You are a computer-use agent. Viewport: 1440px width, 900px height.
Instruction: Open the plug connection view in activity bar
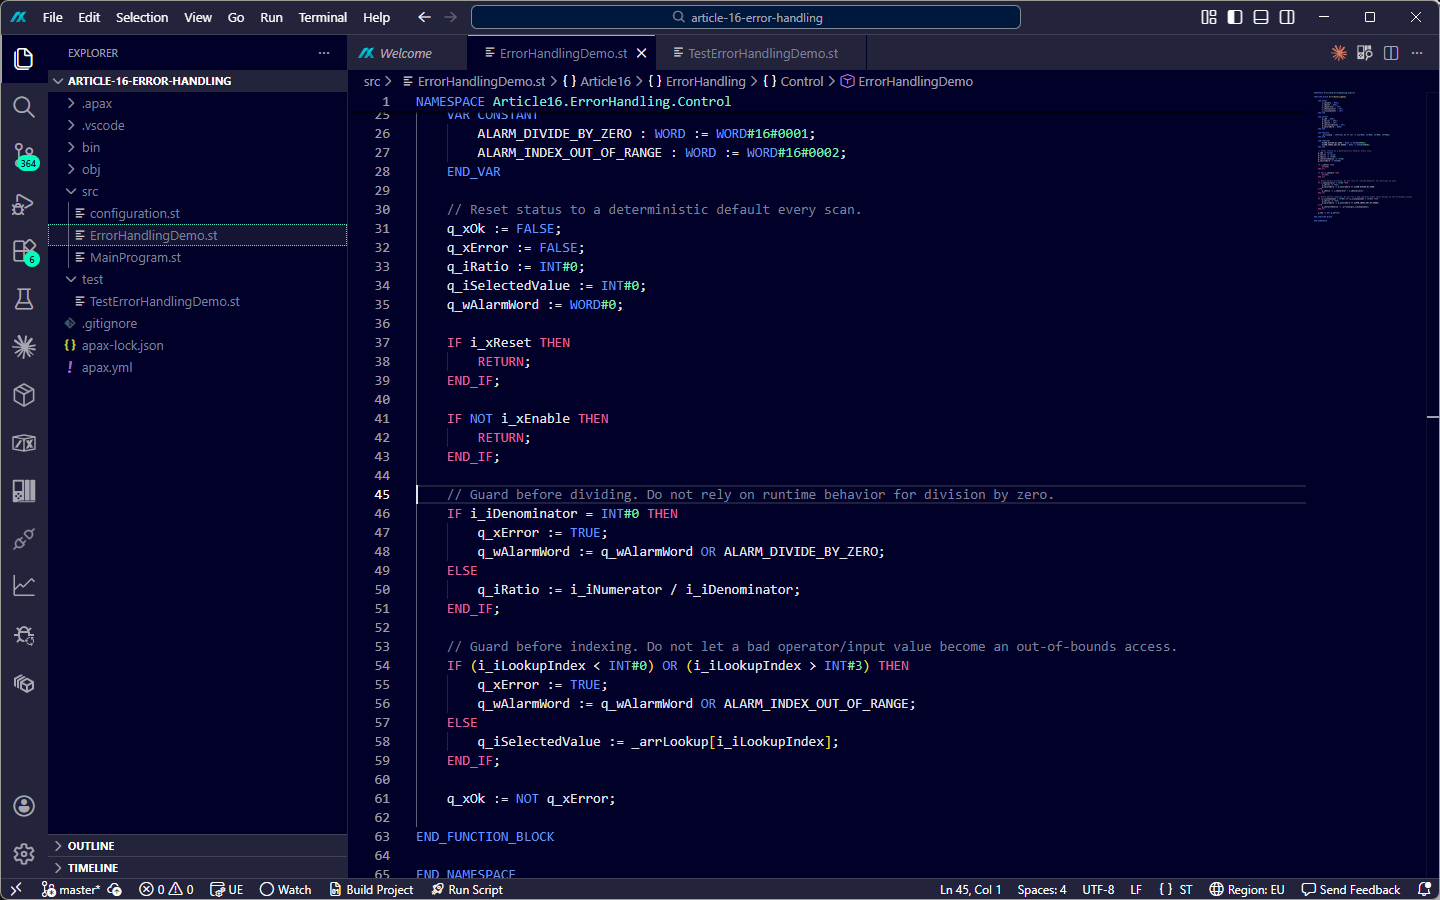[24, 539]
